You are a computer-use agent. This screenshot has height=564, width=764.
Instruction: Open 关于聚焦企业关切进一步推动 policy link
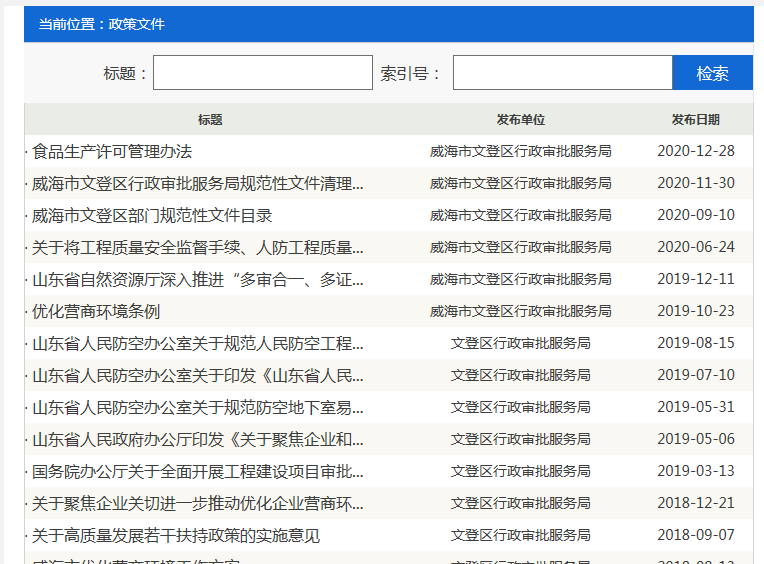(198, 503)
